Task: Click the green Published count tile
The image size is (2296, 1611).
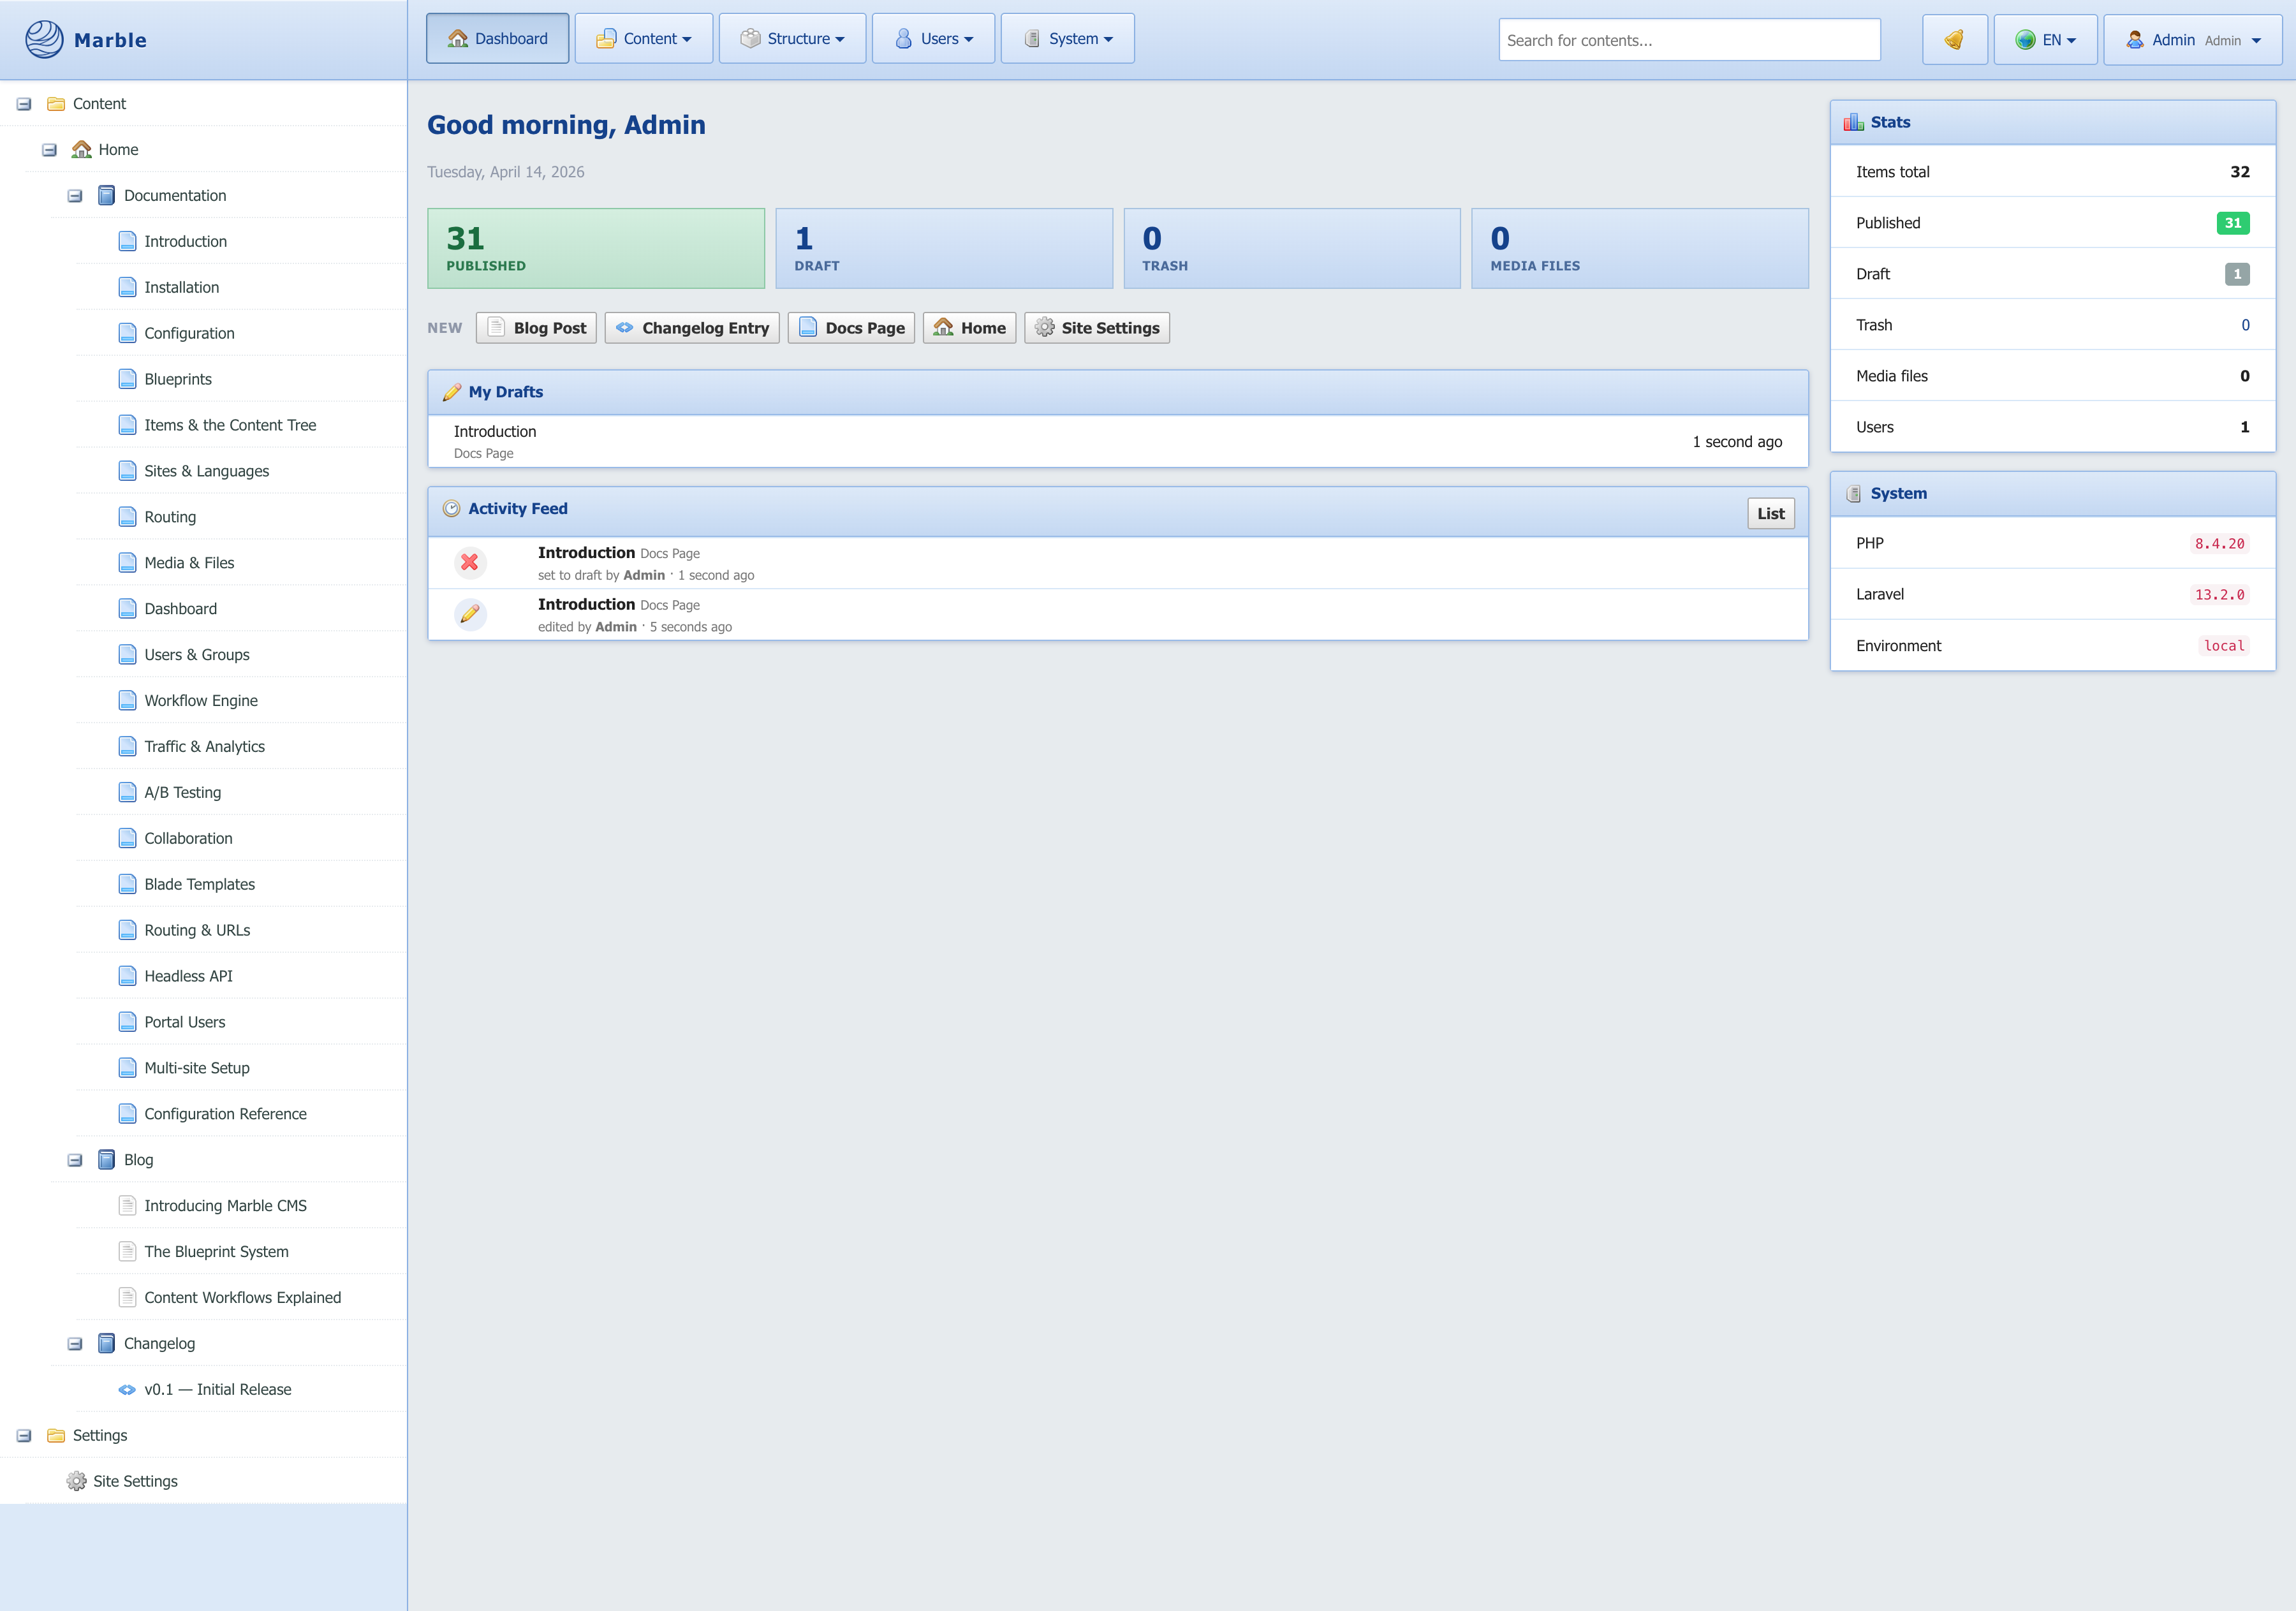Action: 596,249
